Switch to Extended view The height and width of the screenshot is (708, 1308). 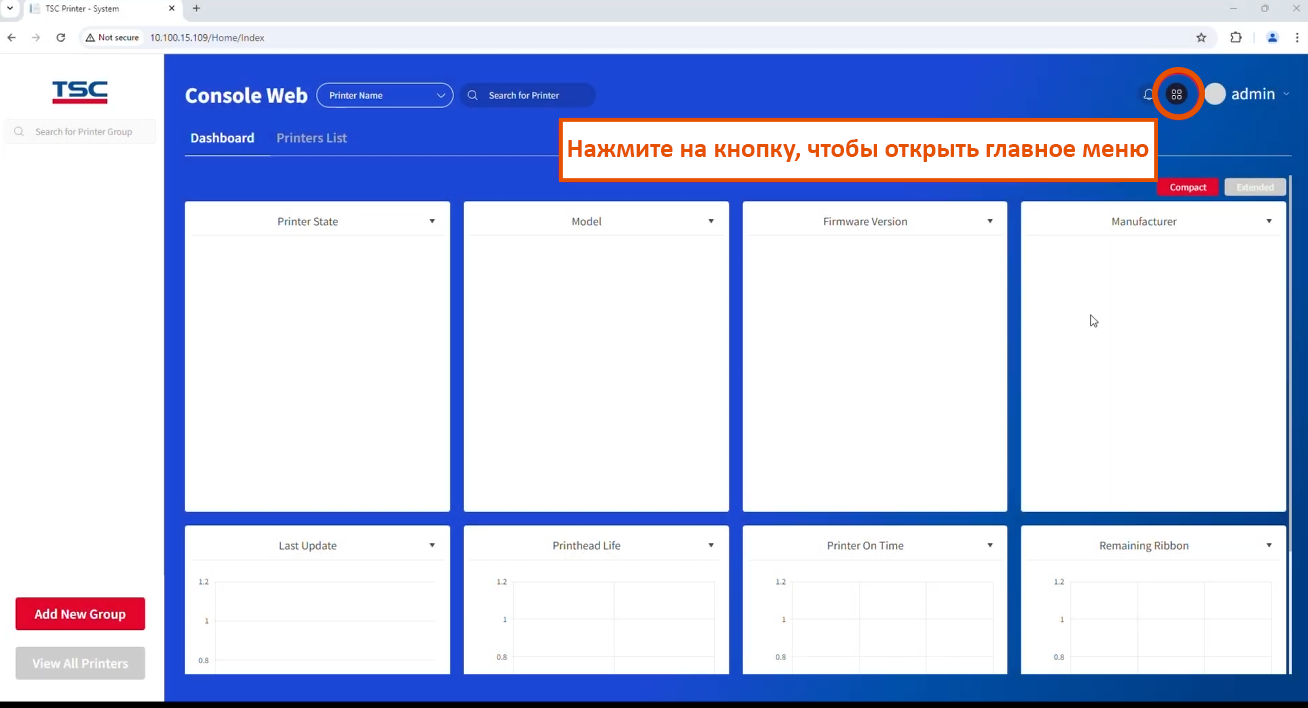point(1255,187)
